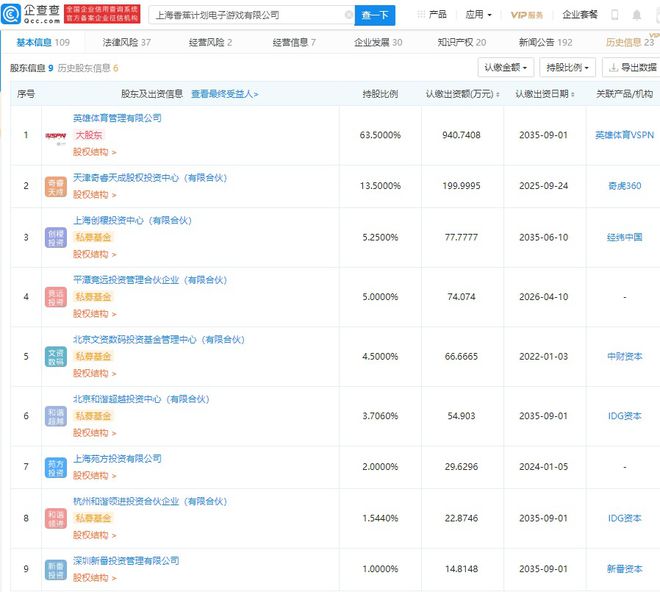Switch to 基本信息 tab
The image size is (660, 592).
[43, 43]
